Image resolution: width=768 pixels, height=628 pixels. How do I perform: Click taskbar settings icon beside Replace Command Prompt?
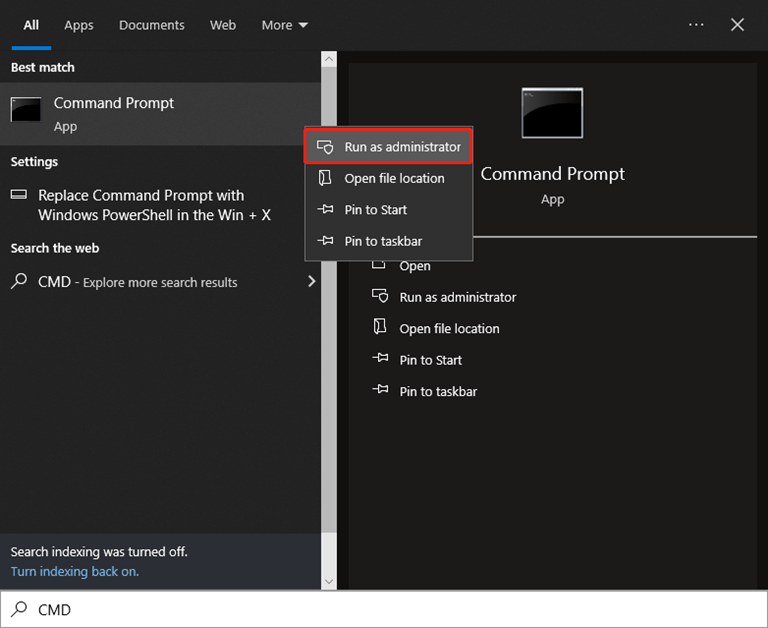click(19, 195)
